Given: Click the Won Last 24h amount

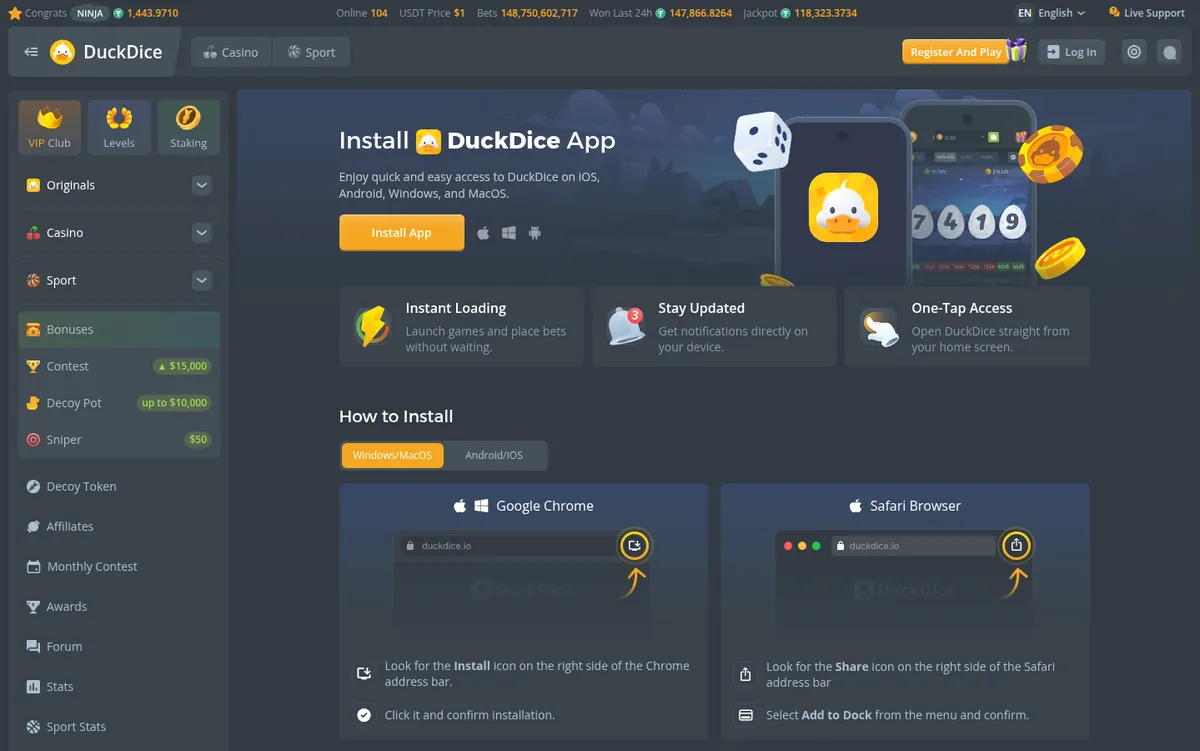Looking at the screenshot, I should click(700, 13).
